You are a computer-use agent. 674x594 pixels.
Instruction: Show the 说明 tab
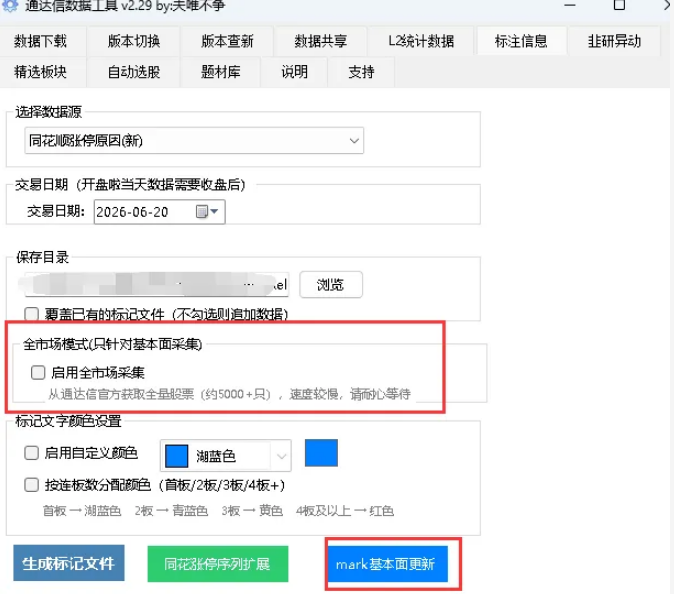[294, 72]
